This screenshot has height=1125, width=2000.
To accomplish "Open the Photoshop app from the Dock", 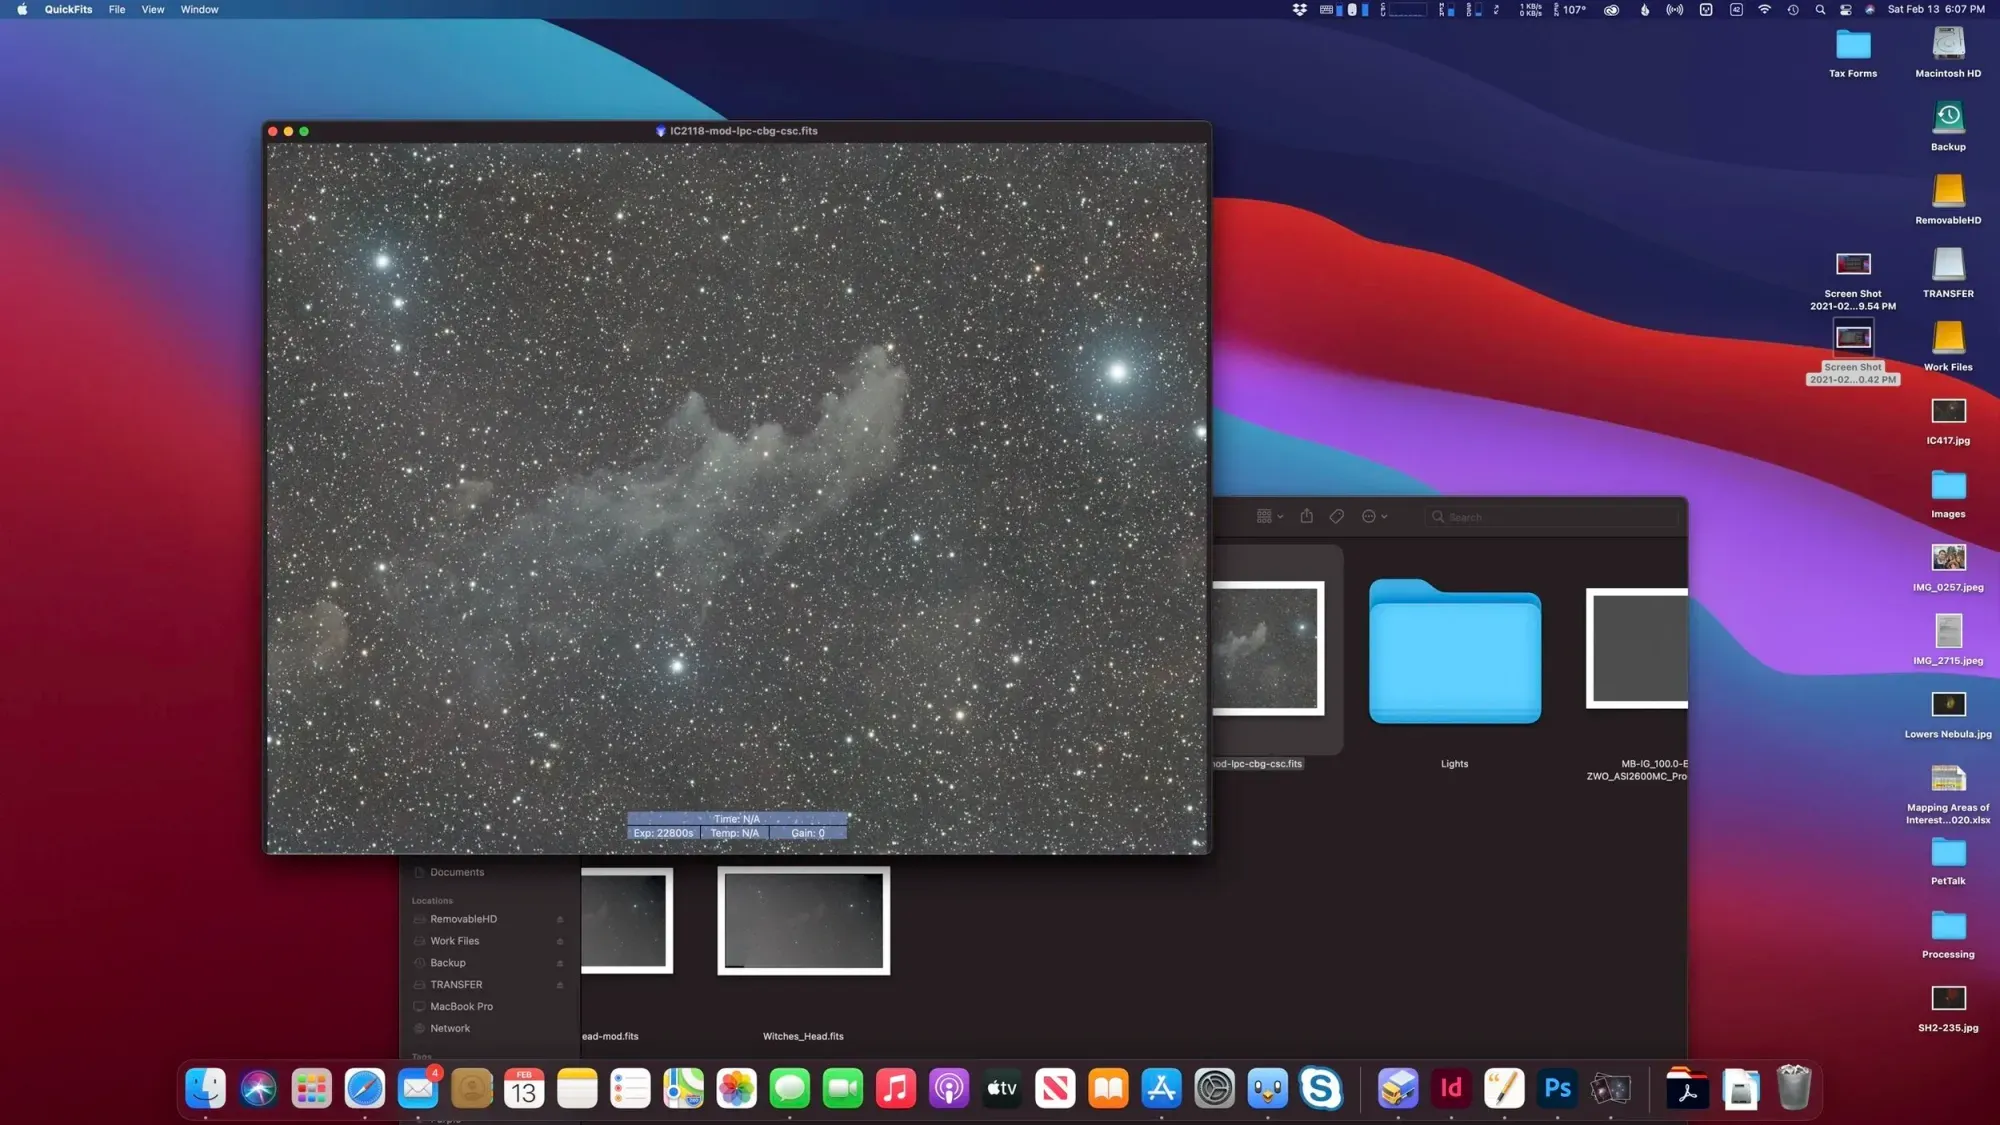I will (x=1556, y=1089).
